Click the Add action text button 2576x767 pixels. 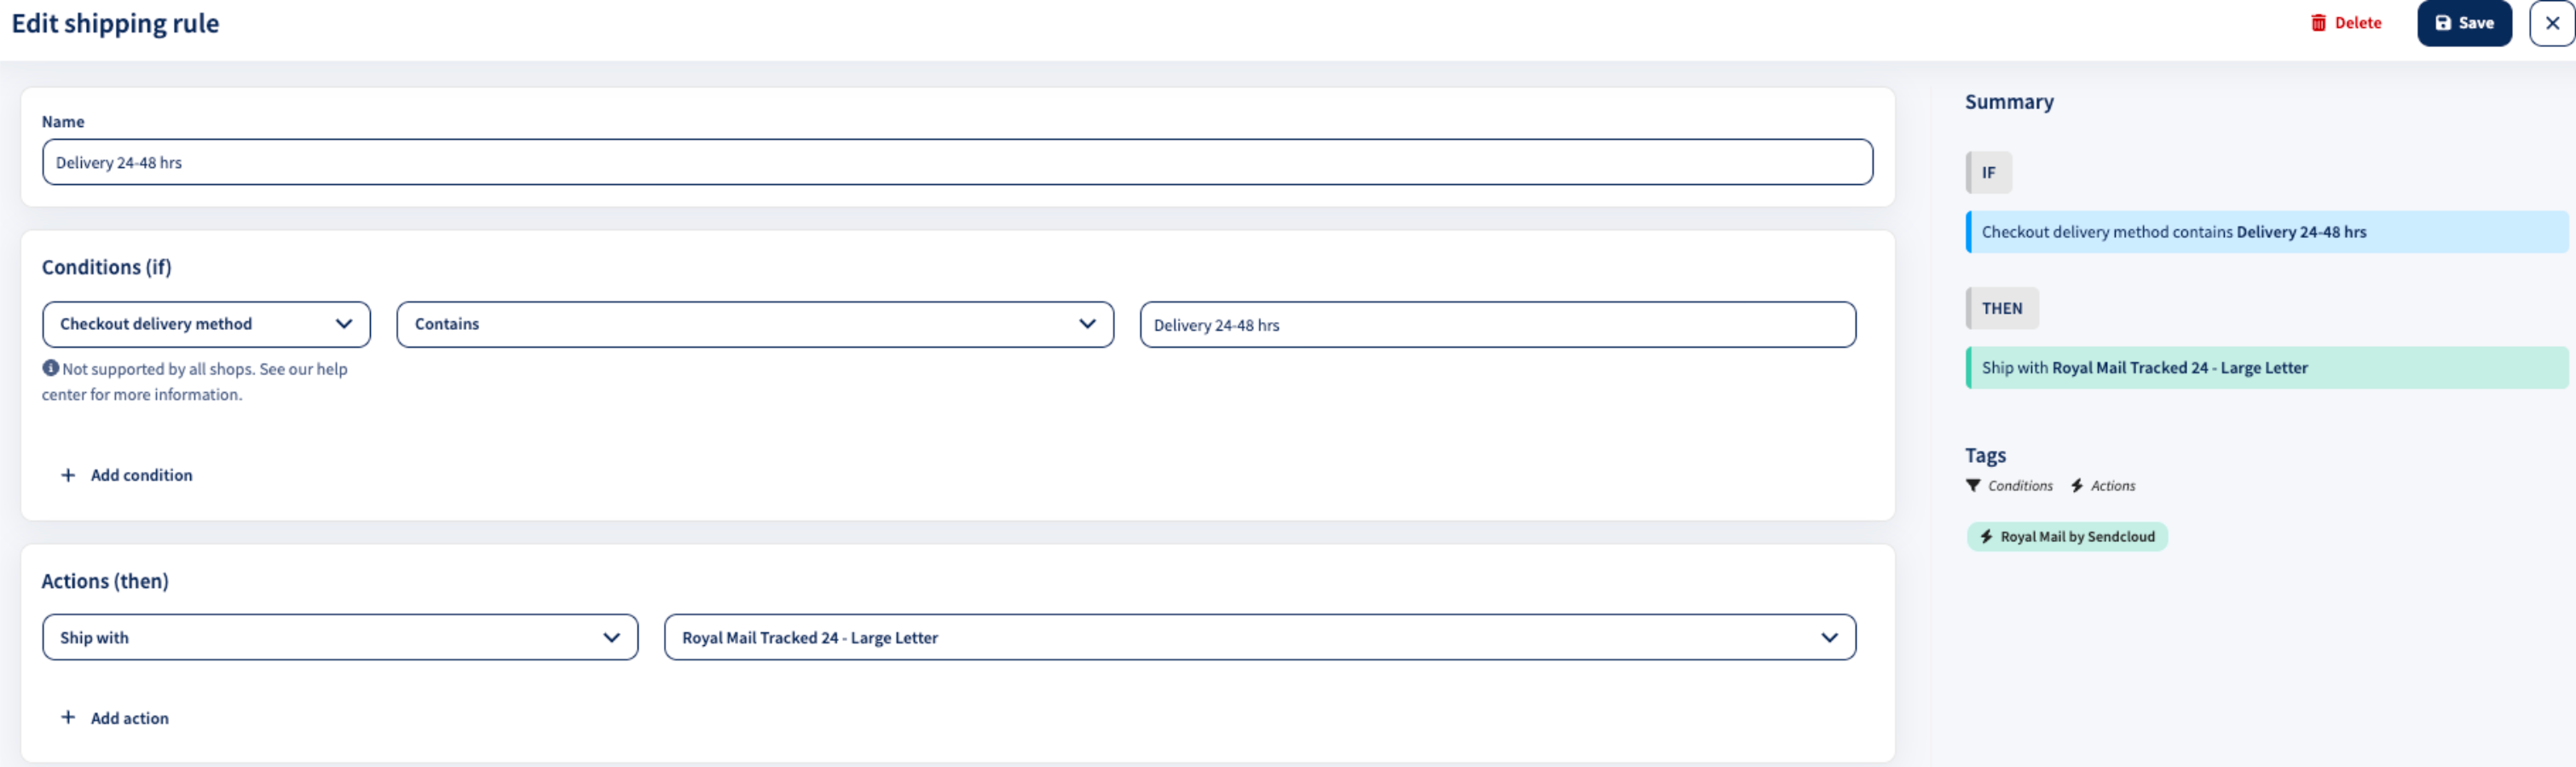click(130, 718)
